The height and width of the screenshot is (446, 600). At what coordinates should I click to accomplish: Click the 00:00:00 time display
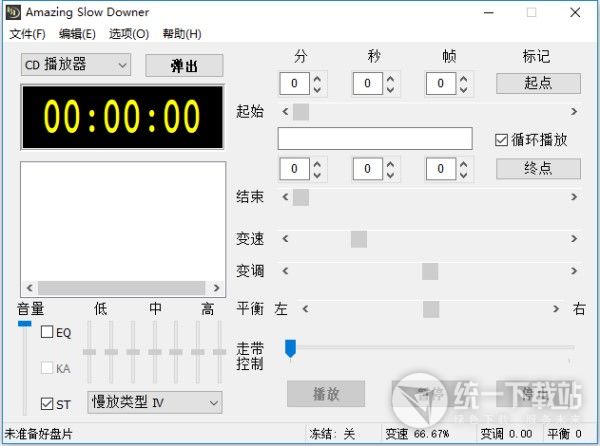click(x=122, y=117)
